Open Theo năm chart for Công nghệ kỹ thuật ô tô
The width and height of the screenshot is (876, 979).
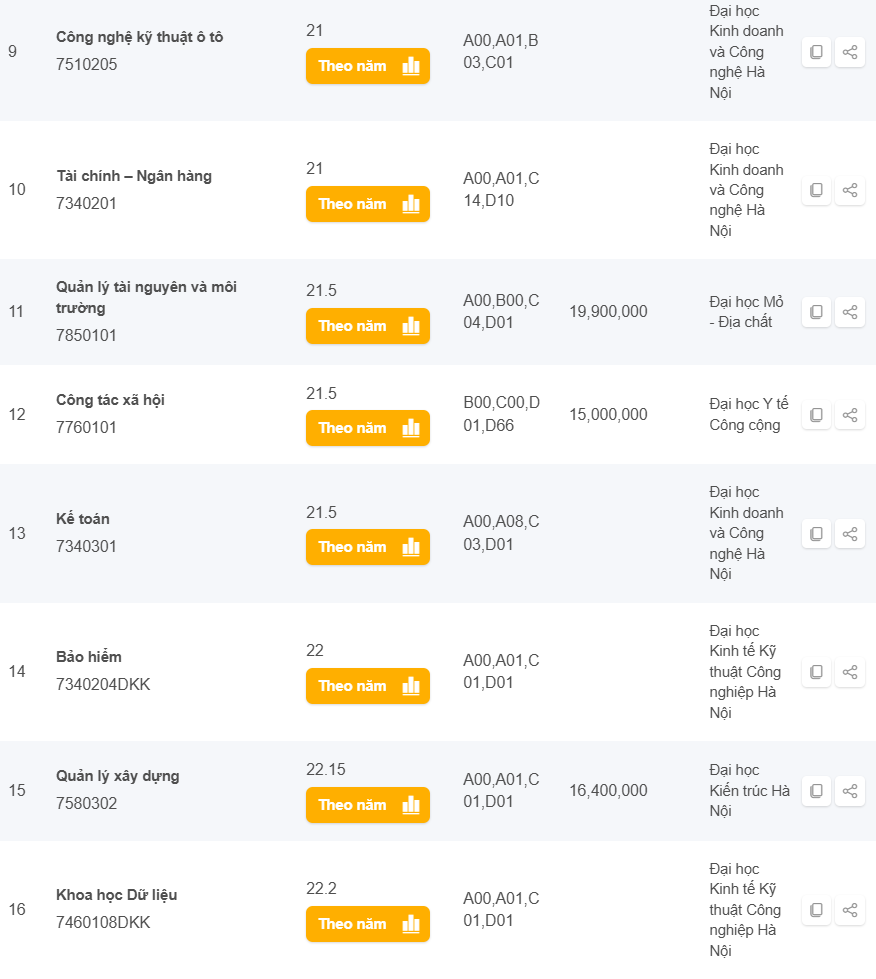coord(368,66)
